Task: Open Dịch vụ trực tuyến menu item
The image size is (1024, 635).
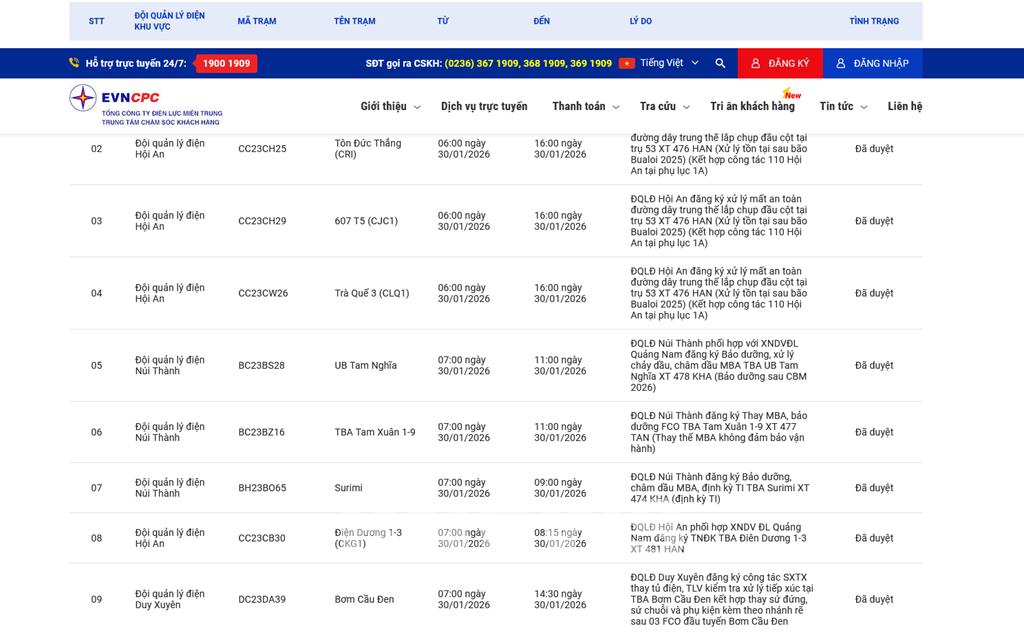Action: 484,106
